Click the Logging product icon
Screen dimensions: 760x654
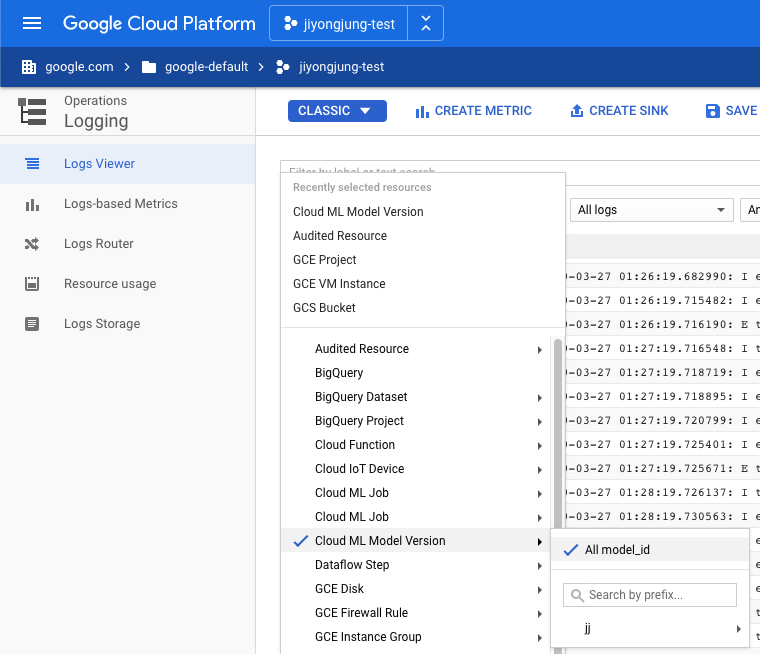pos(32,112)
